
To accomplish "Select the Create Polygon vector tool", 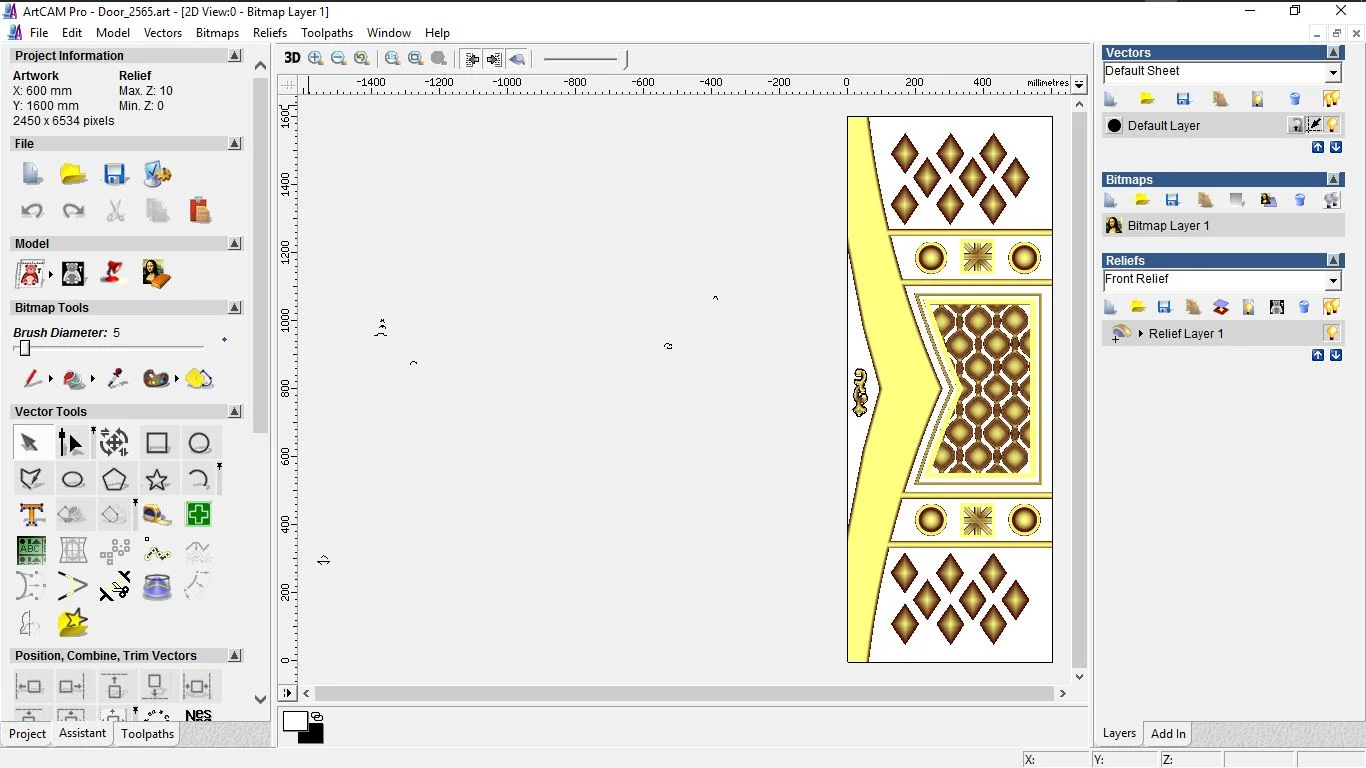I will pos(115,480).
